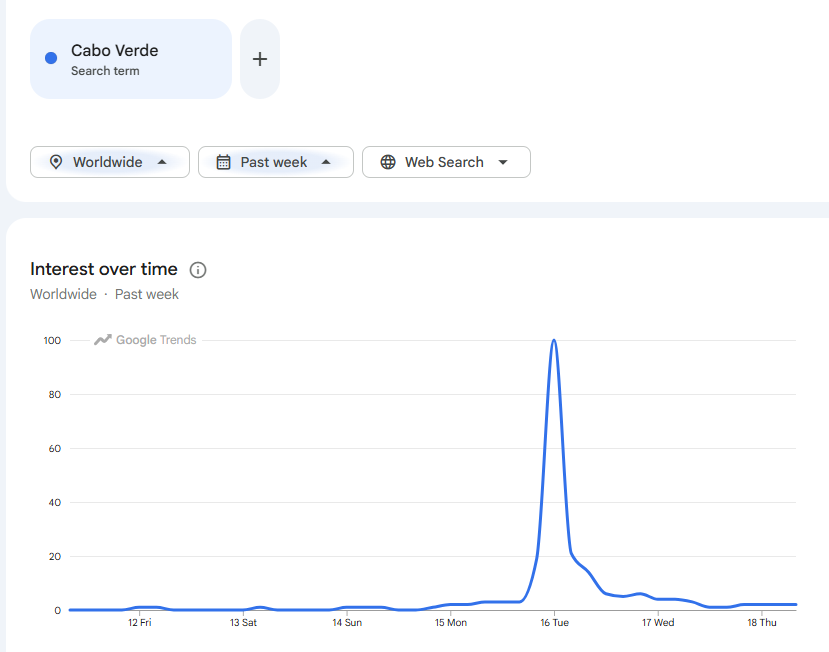The width and height of the screenshot is (829, 652).
Task: Click the 'Search term' label under Cabo Verde
Action: (x=105, y=71)
